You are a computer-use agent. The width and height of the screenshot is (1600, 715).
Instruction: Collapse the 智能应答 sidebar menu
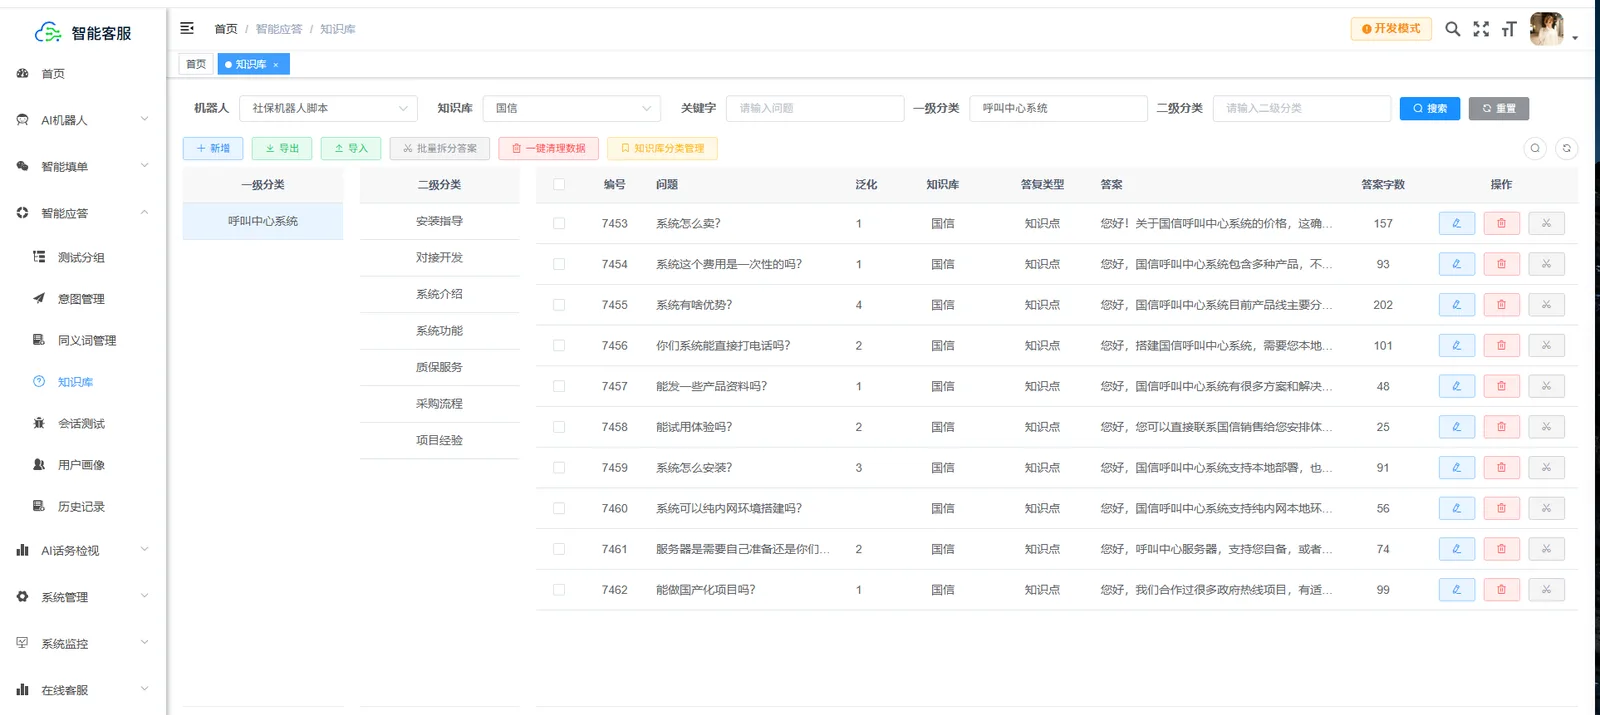coord(83,213)
